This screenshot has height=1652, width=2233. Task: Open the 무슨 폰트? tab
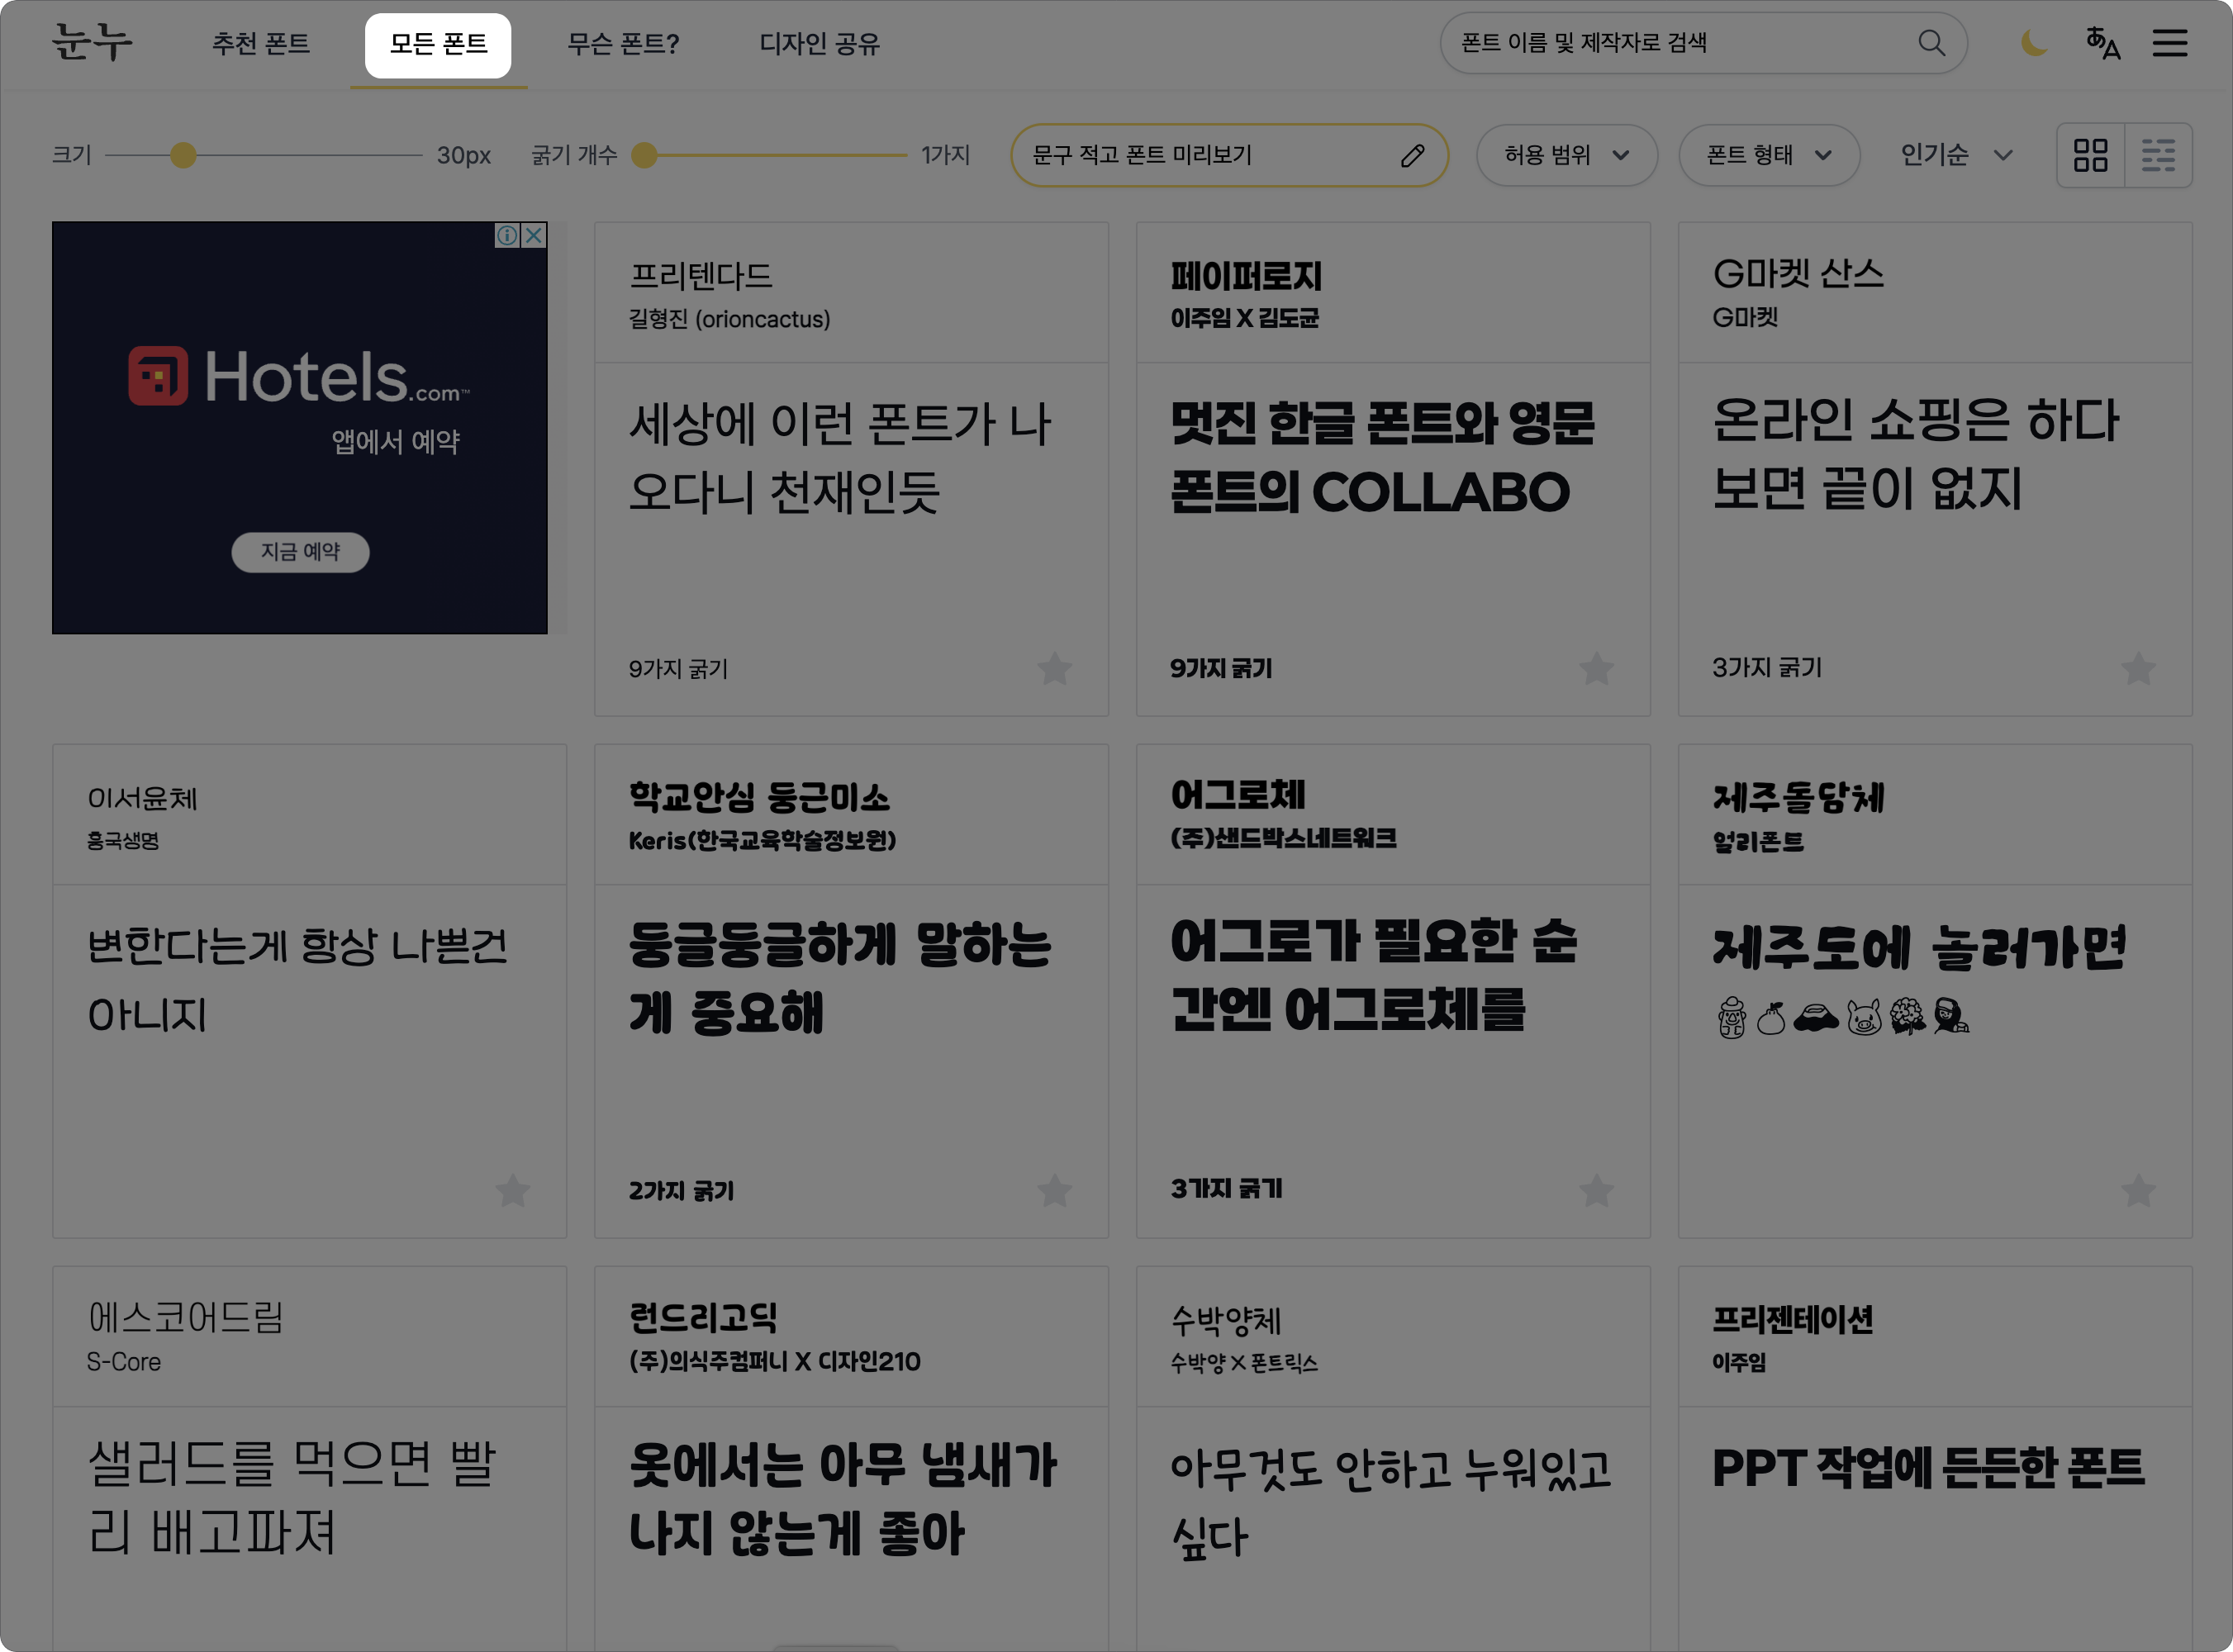pos(623,44)
